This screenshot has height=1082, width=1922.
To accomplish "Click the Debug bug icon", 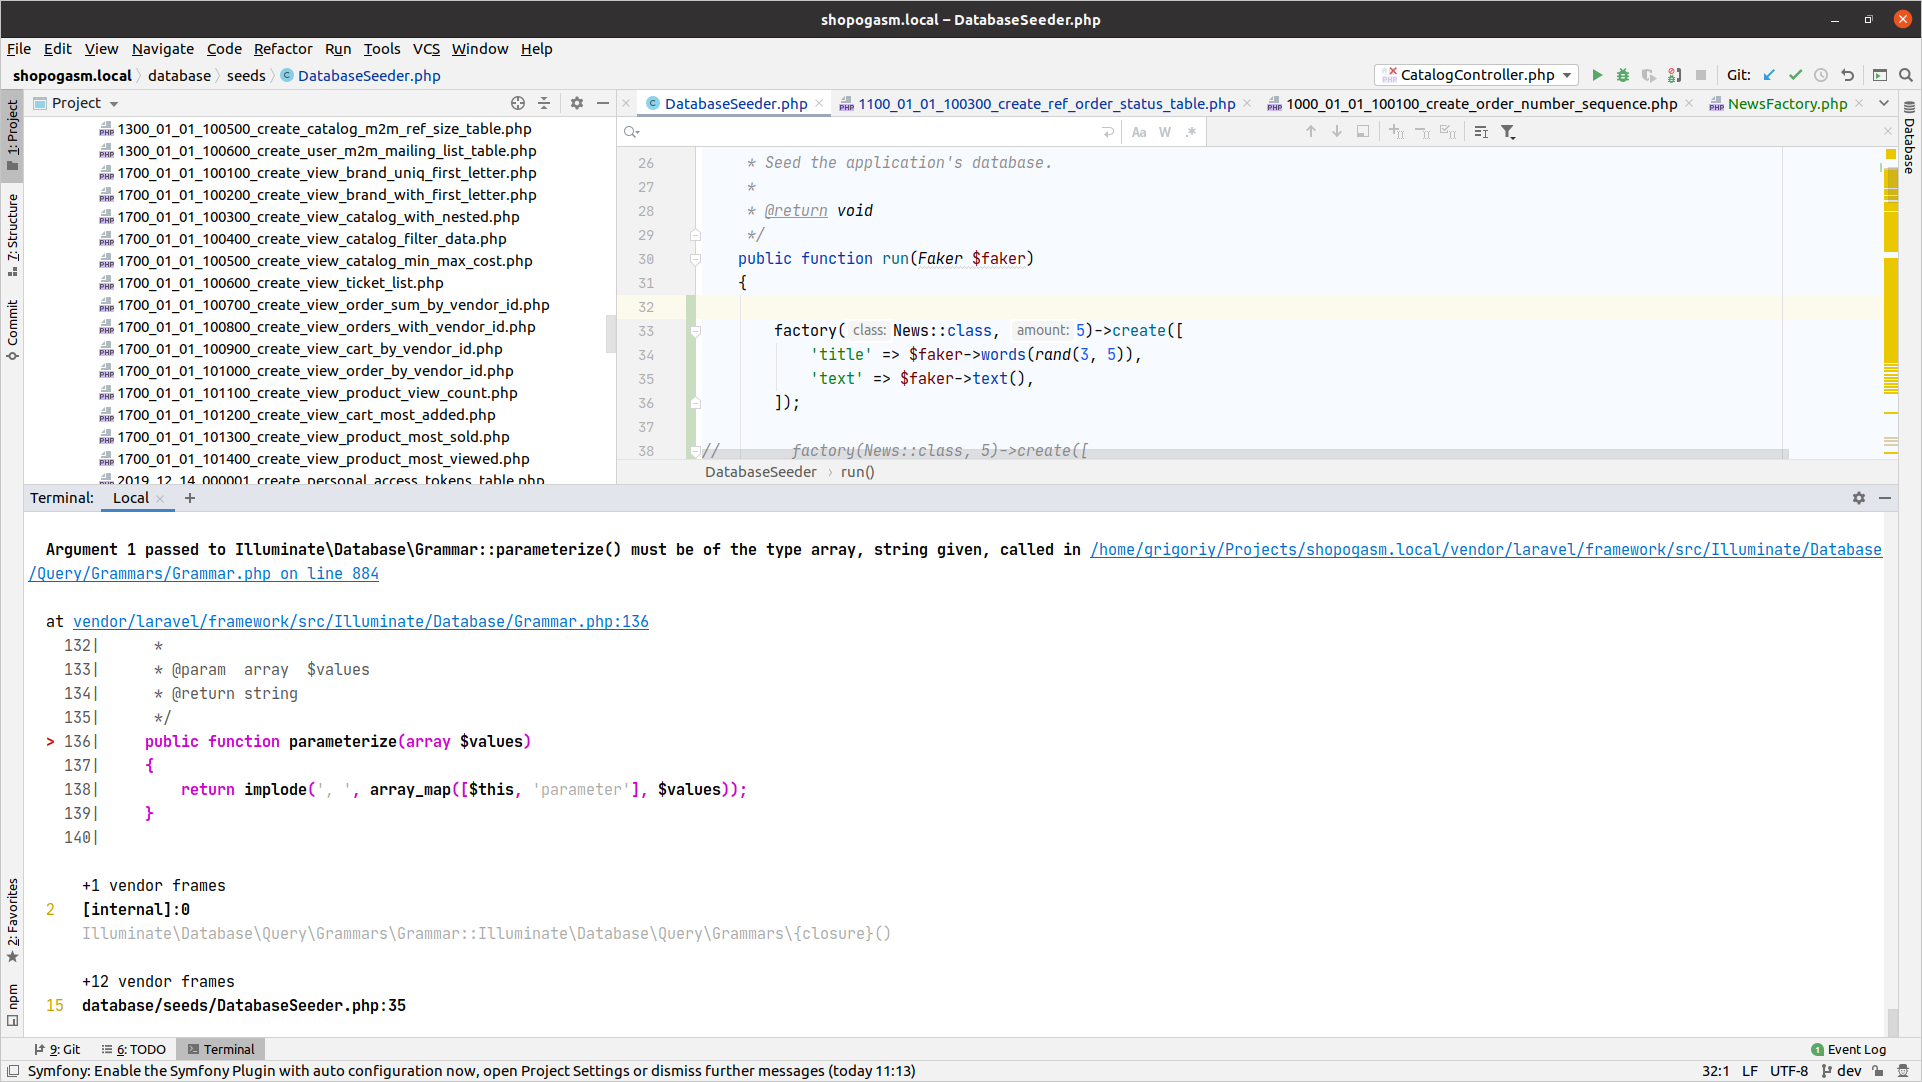I will point(1623,75).
